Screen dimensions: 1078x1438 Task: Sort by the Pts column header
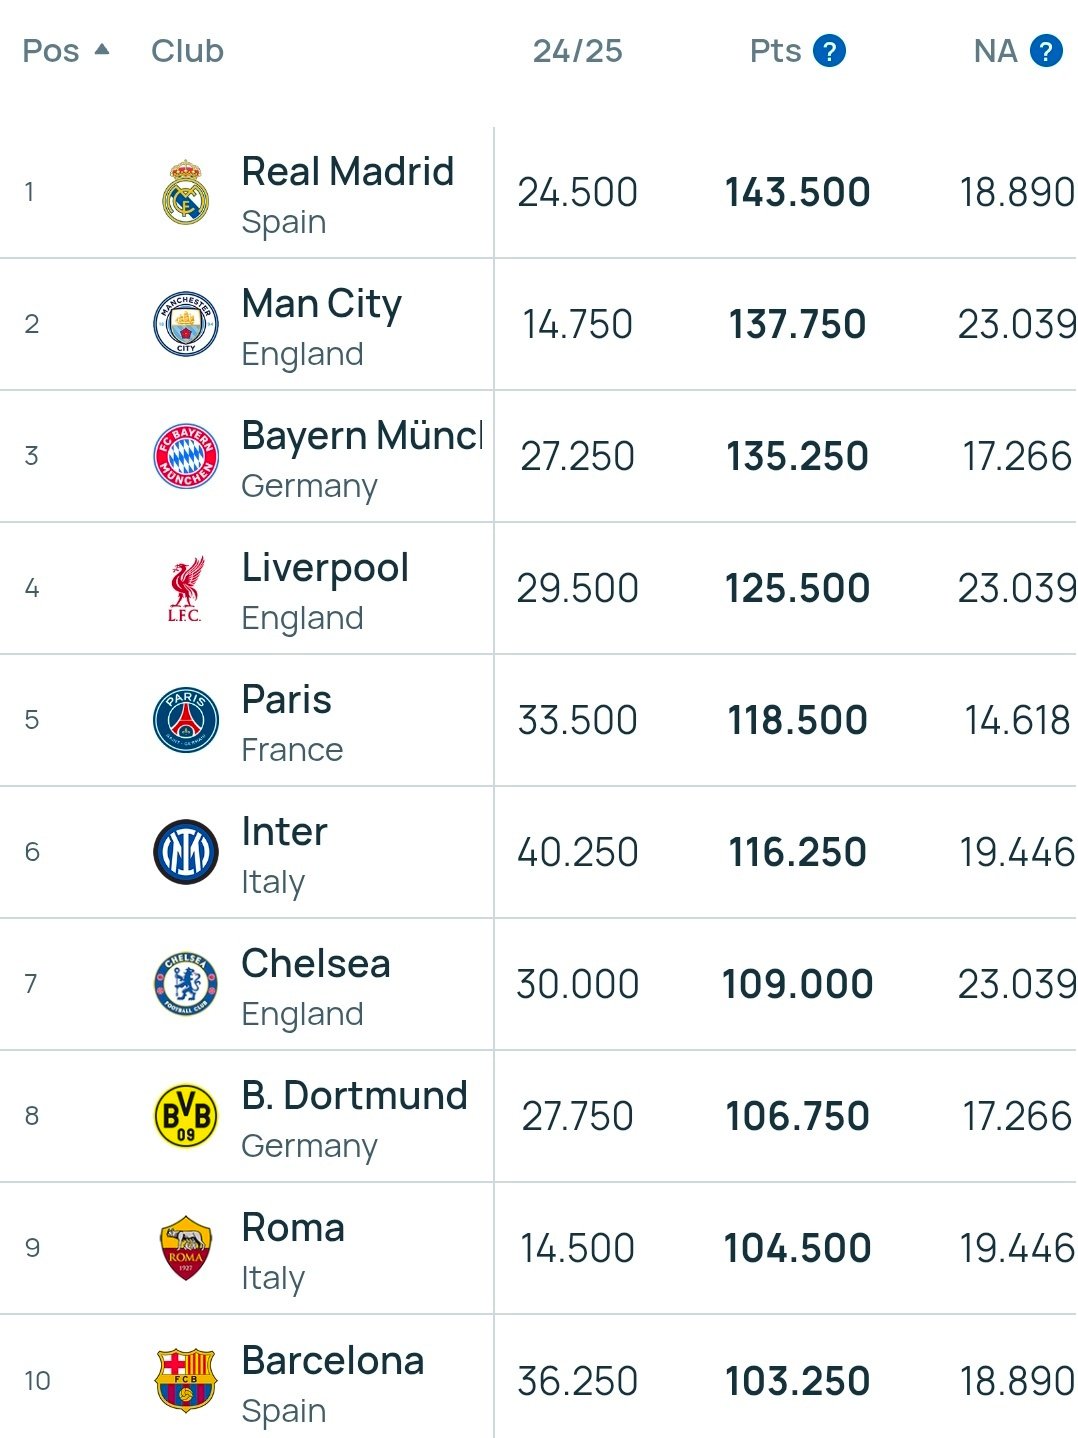775,51
